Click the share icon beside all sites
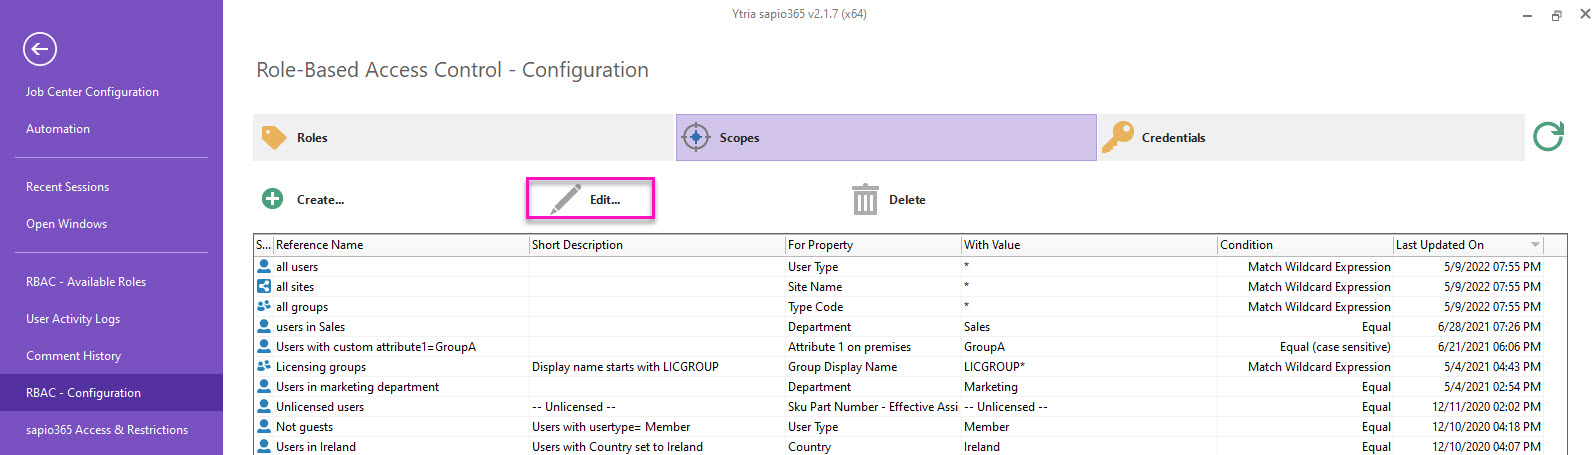 264,287
